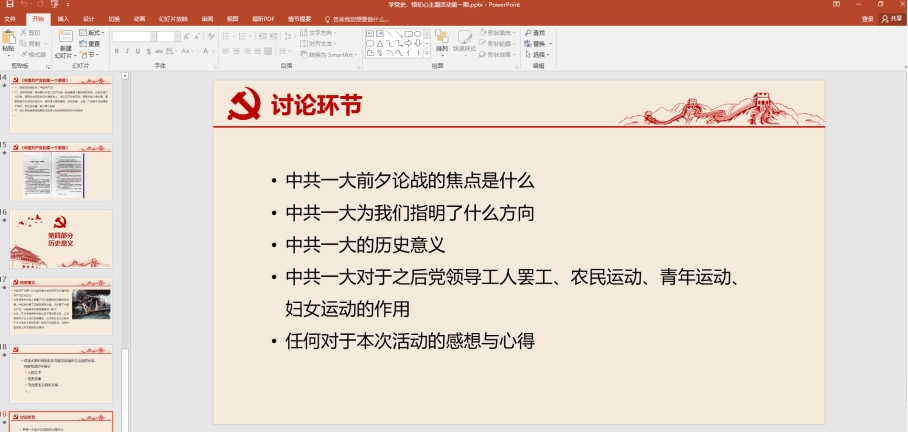The height and width of the screenshot is (432, 908).
Task: Select slide 16 thumbnail 第四部分 历史意义
Action: tap(61, 239)
